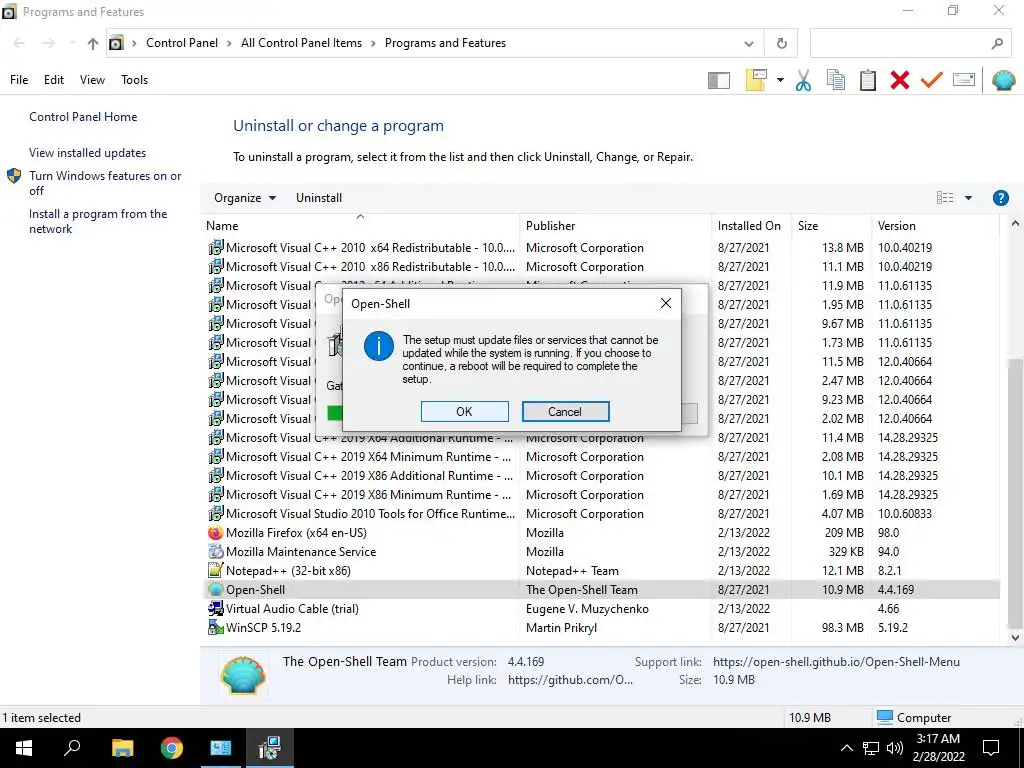Click OK in the Open-Shell dialog
Viewport: 1024px width, 768px height.
pos(464,411)
